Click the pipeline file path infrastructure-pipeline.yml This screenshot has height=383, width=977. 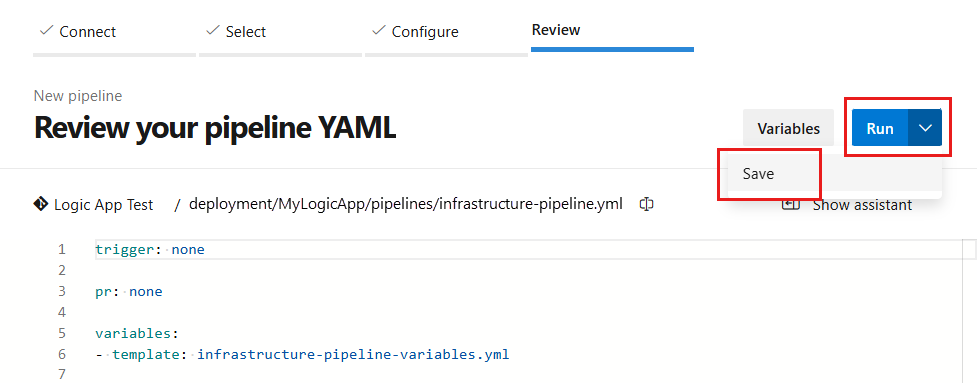coord(406,204)
